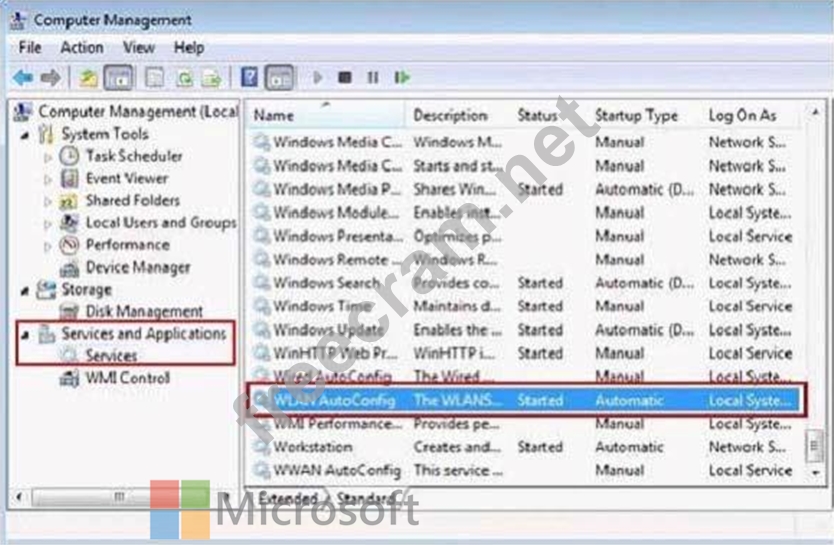Open the Action menu

pos(82,47)
